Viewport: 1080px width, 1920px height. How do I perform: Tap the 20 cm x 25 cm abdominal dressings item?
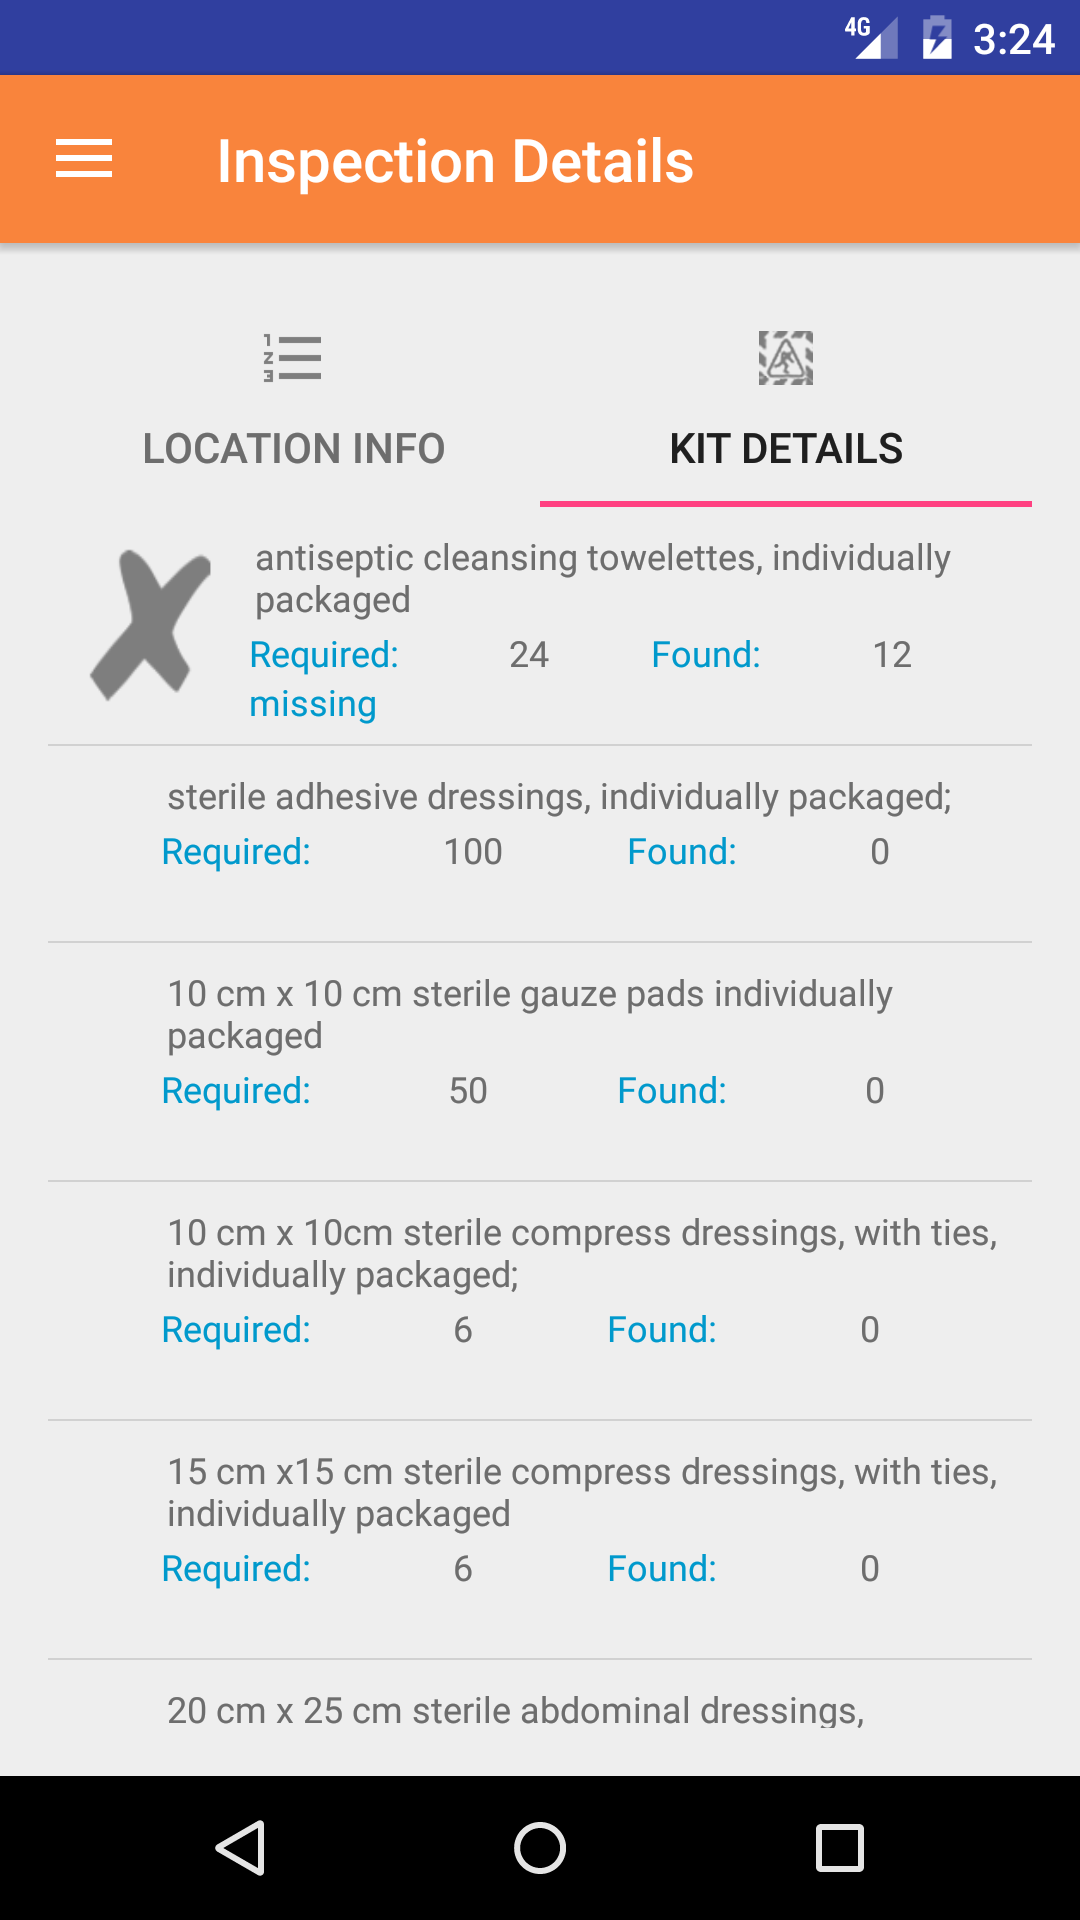pyautogui.click(x=515, y=1711)
